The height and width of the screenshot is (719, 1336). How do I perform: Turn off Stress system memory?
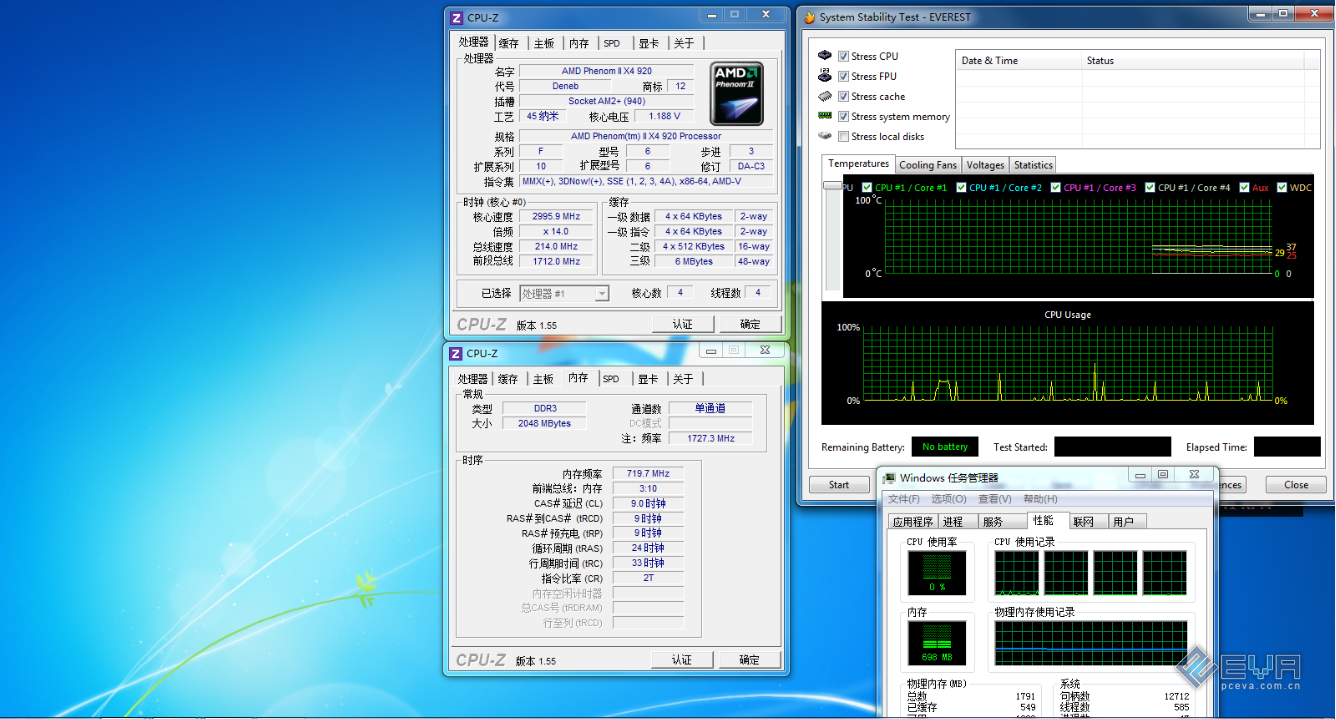click(x=844, y=116)
